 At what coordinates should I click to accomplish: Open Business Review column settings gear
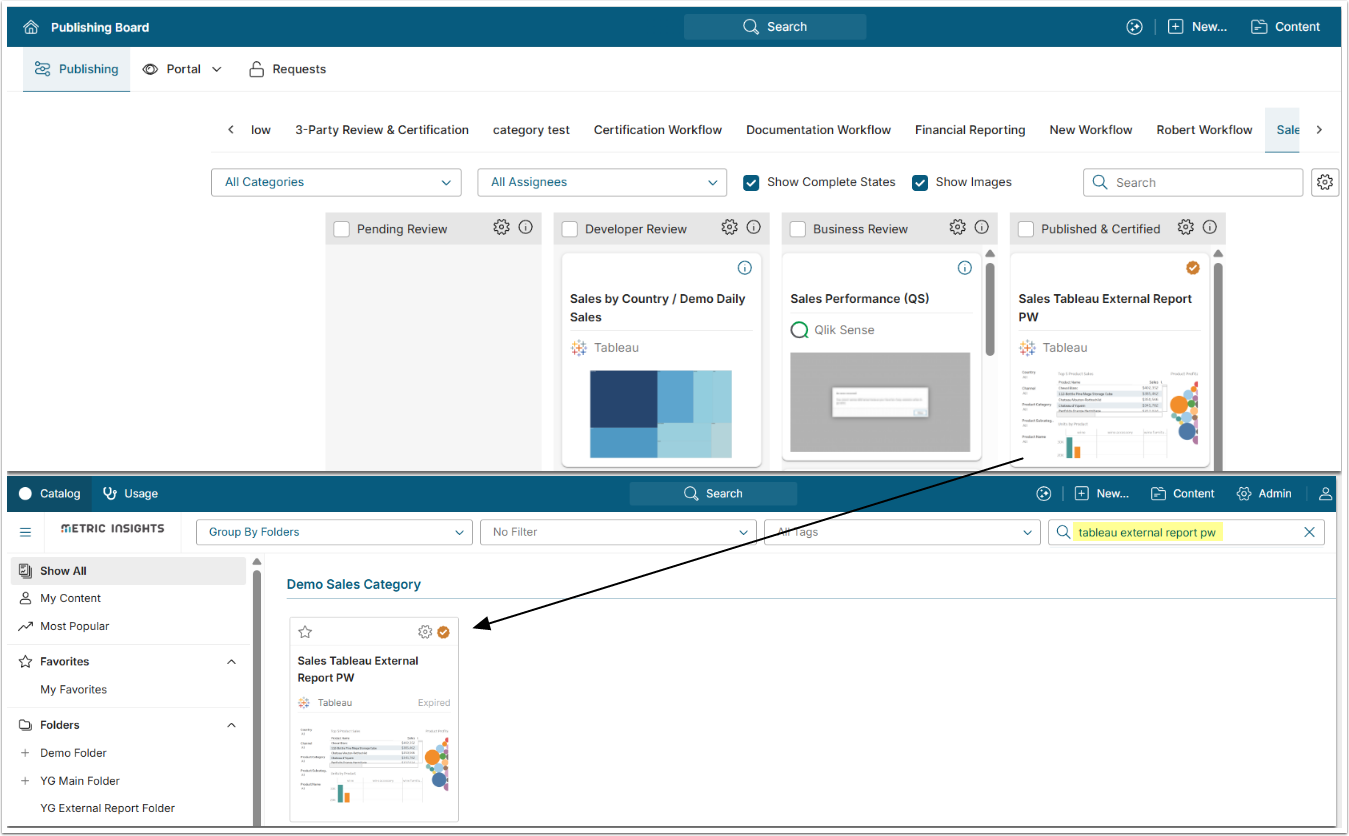pyautogui.click(x=957, y=227)
